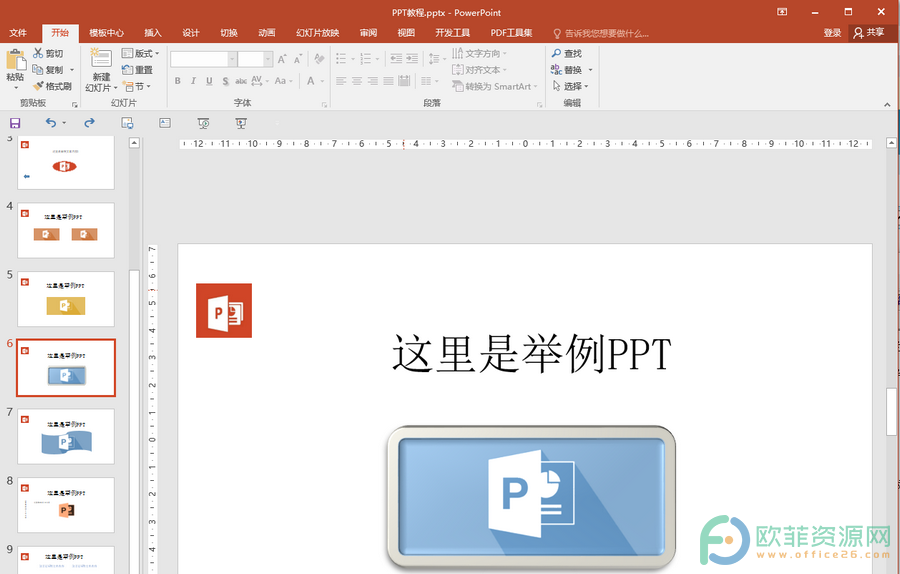This screenshot has height=574, width=900.
Task: Expand the Select (选择) dropdown
Action: pos(587,87)
